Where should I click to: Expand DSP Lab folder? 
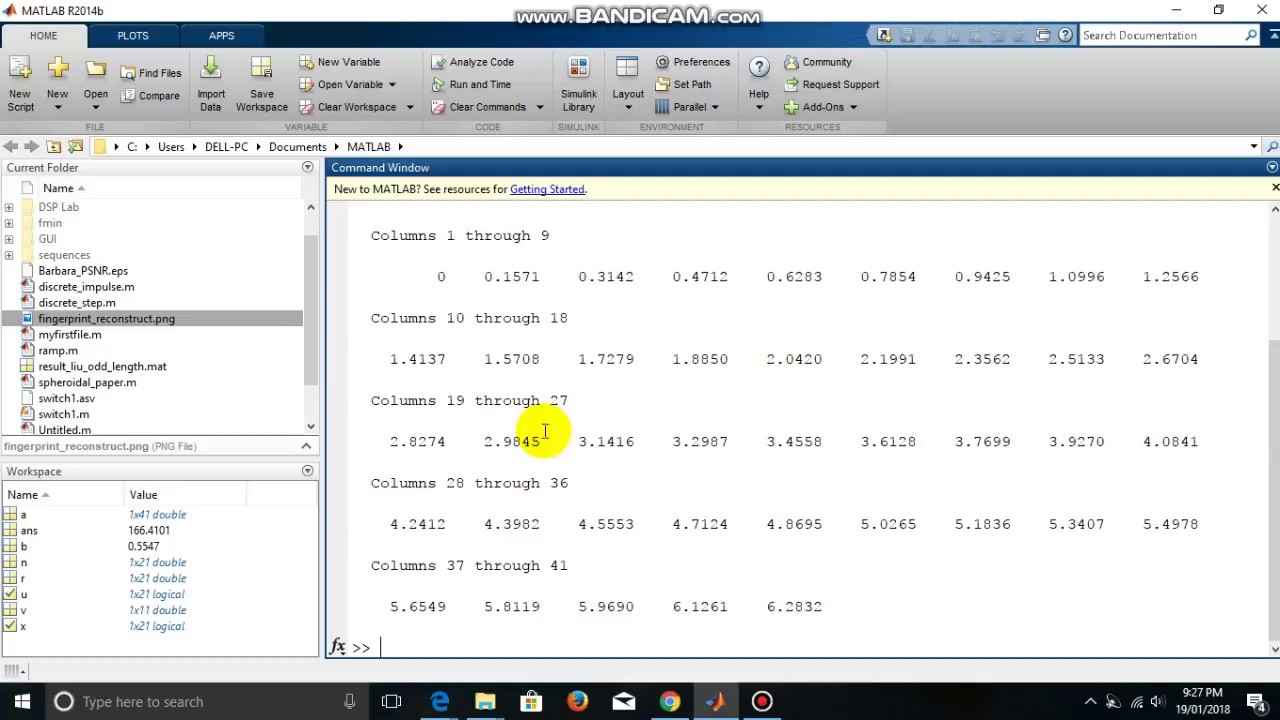(9, 207)
